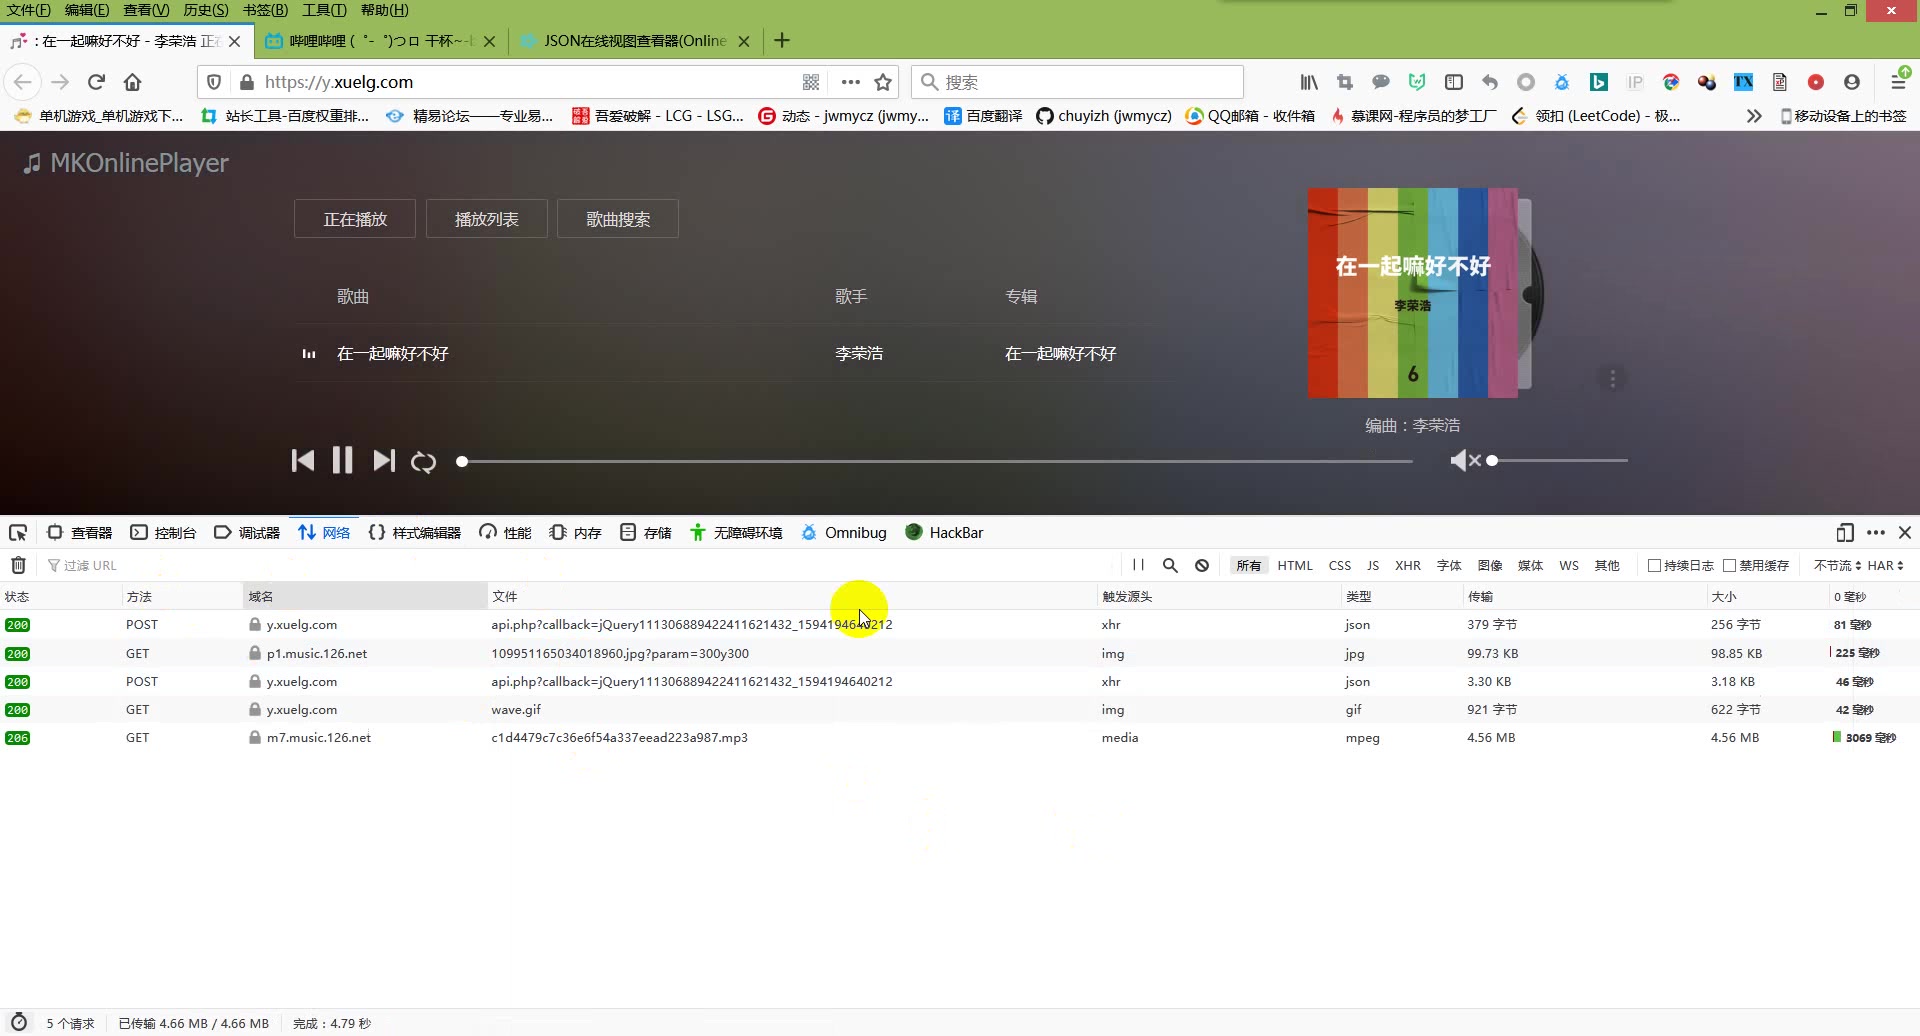Filter requests by XHR
The height and width of the screenshot is (1036, 1920).
click(x=1408, y=565)
